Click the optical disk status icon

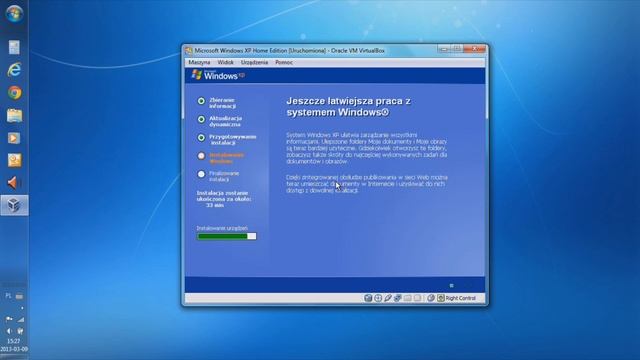point(378,298)
